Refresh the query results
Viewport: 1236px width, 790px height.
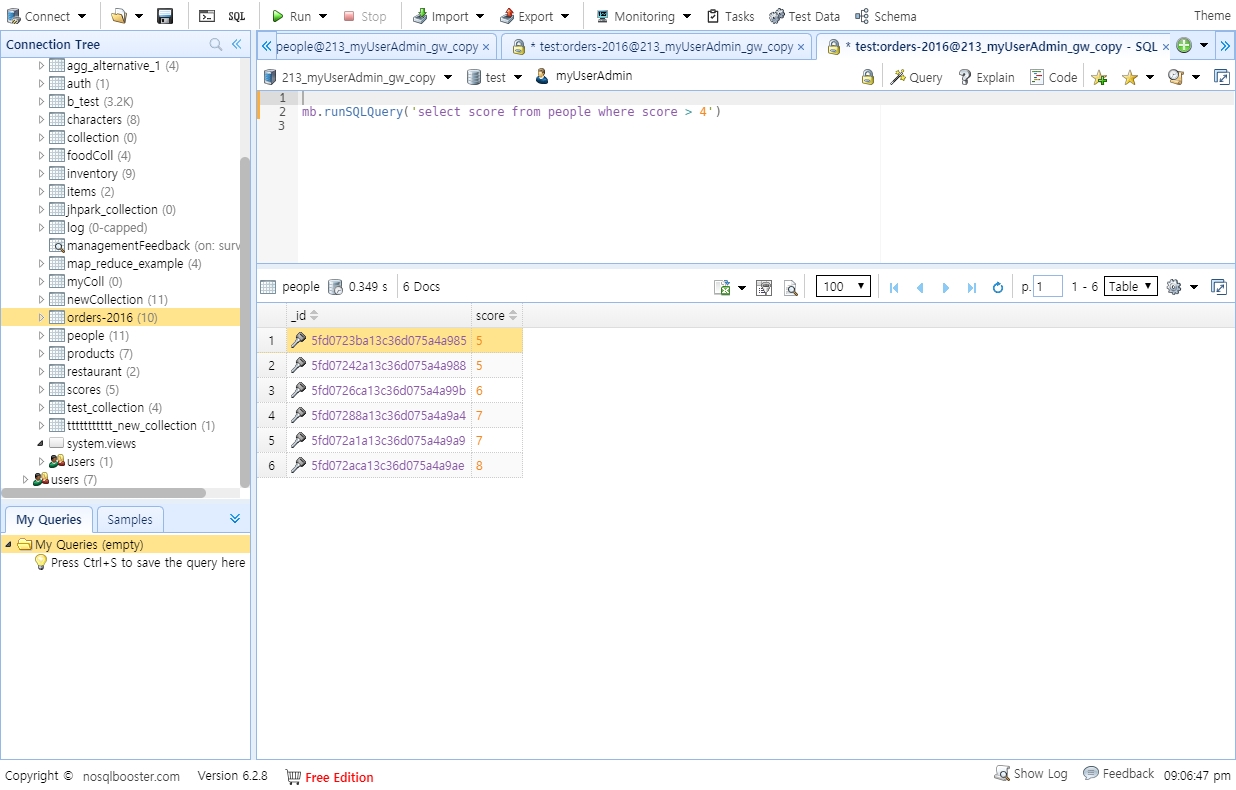[x=997, y=287]
